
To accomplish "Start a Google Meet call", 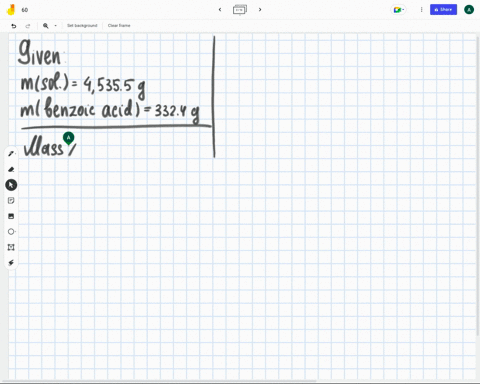I will [398, 10].
